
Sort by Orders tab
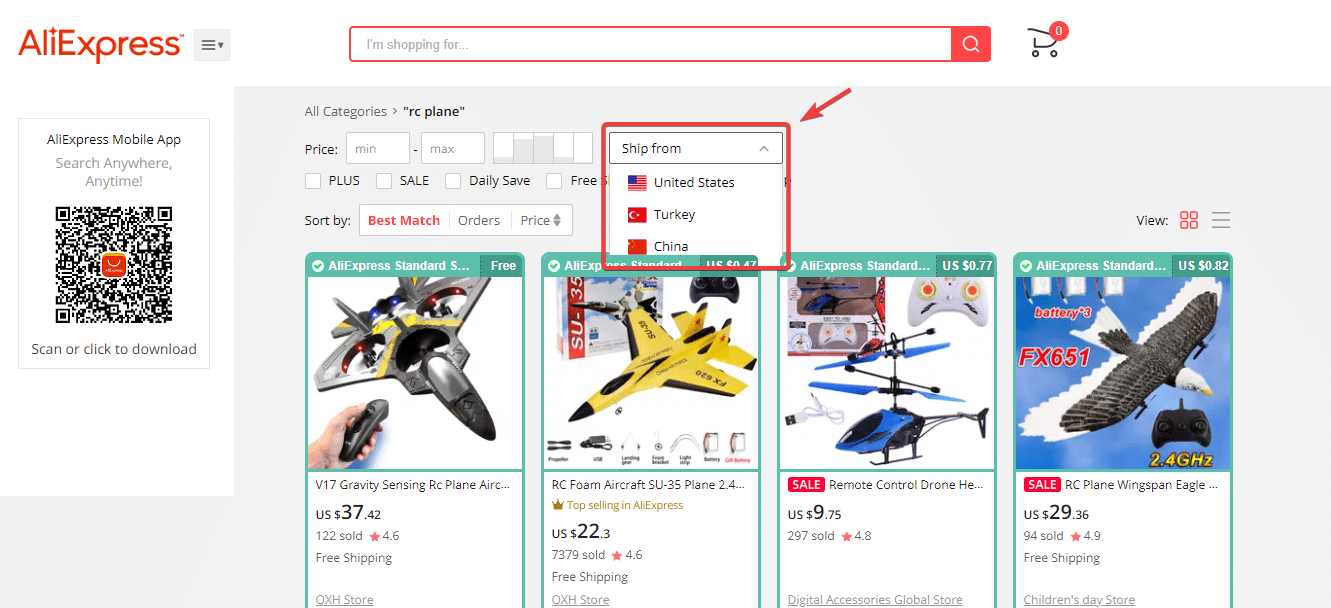pyautogui.click(x=478, y=220)
